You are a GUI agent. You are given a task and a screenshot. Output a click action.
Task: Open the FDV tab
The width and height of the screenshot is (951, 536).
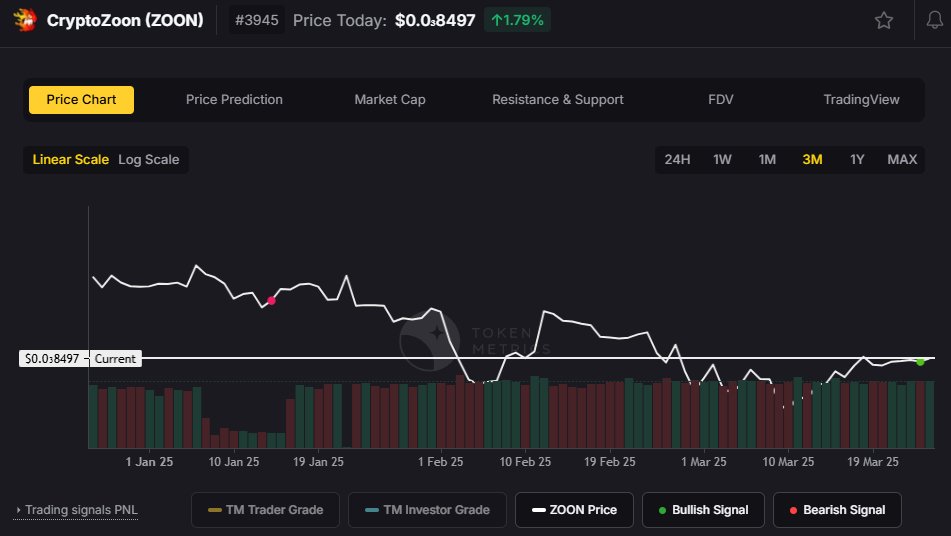click(x=721, y=99)
